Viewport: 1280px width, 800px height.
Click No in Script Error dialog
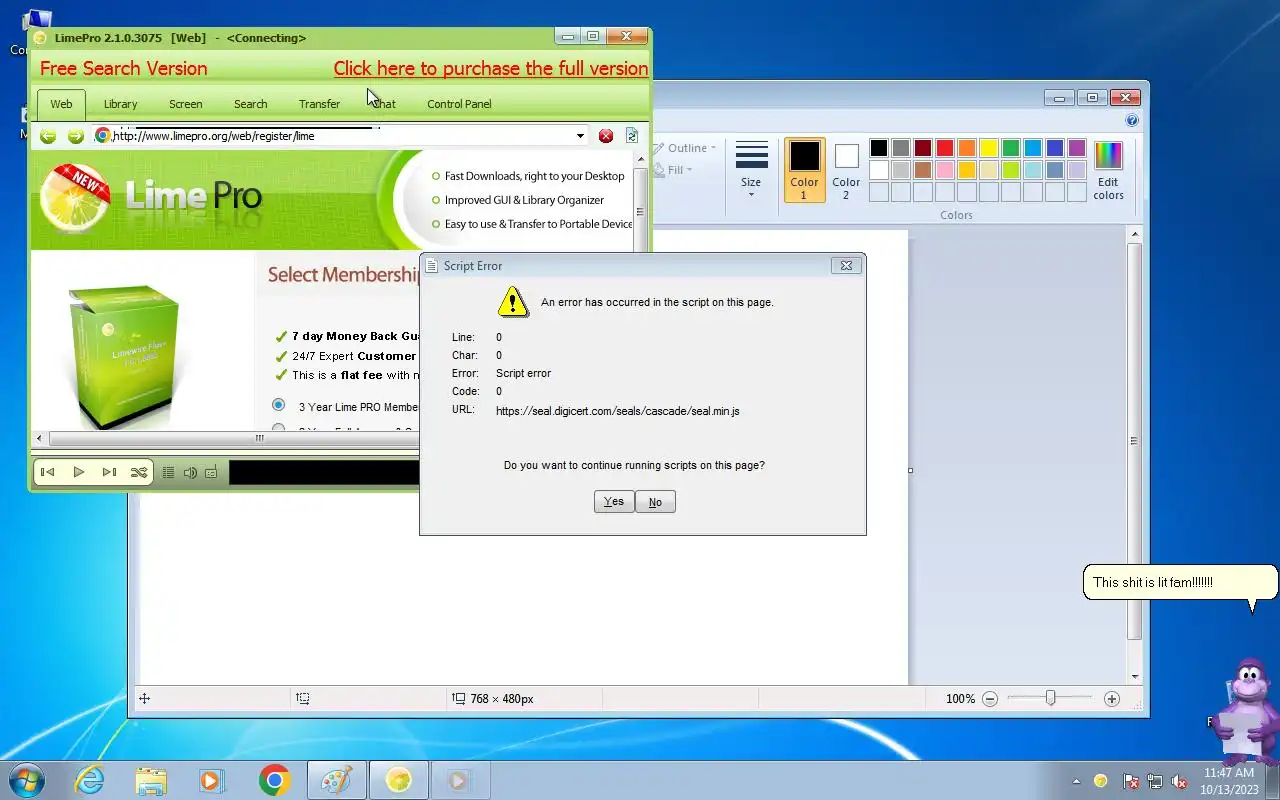pyautogui.click(x=655, y=502)
